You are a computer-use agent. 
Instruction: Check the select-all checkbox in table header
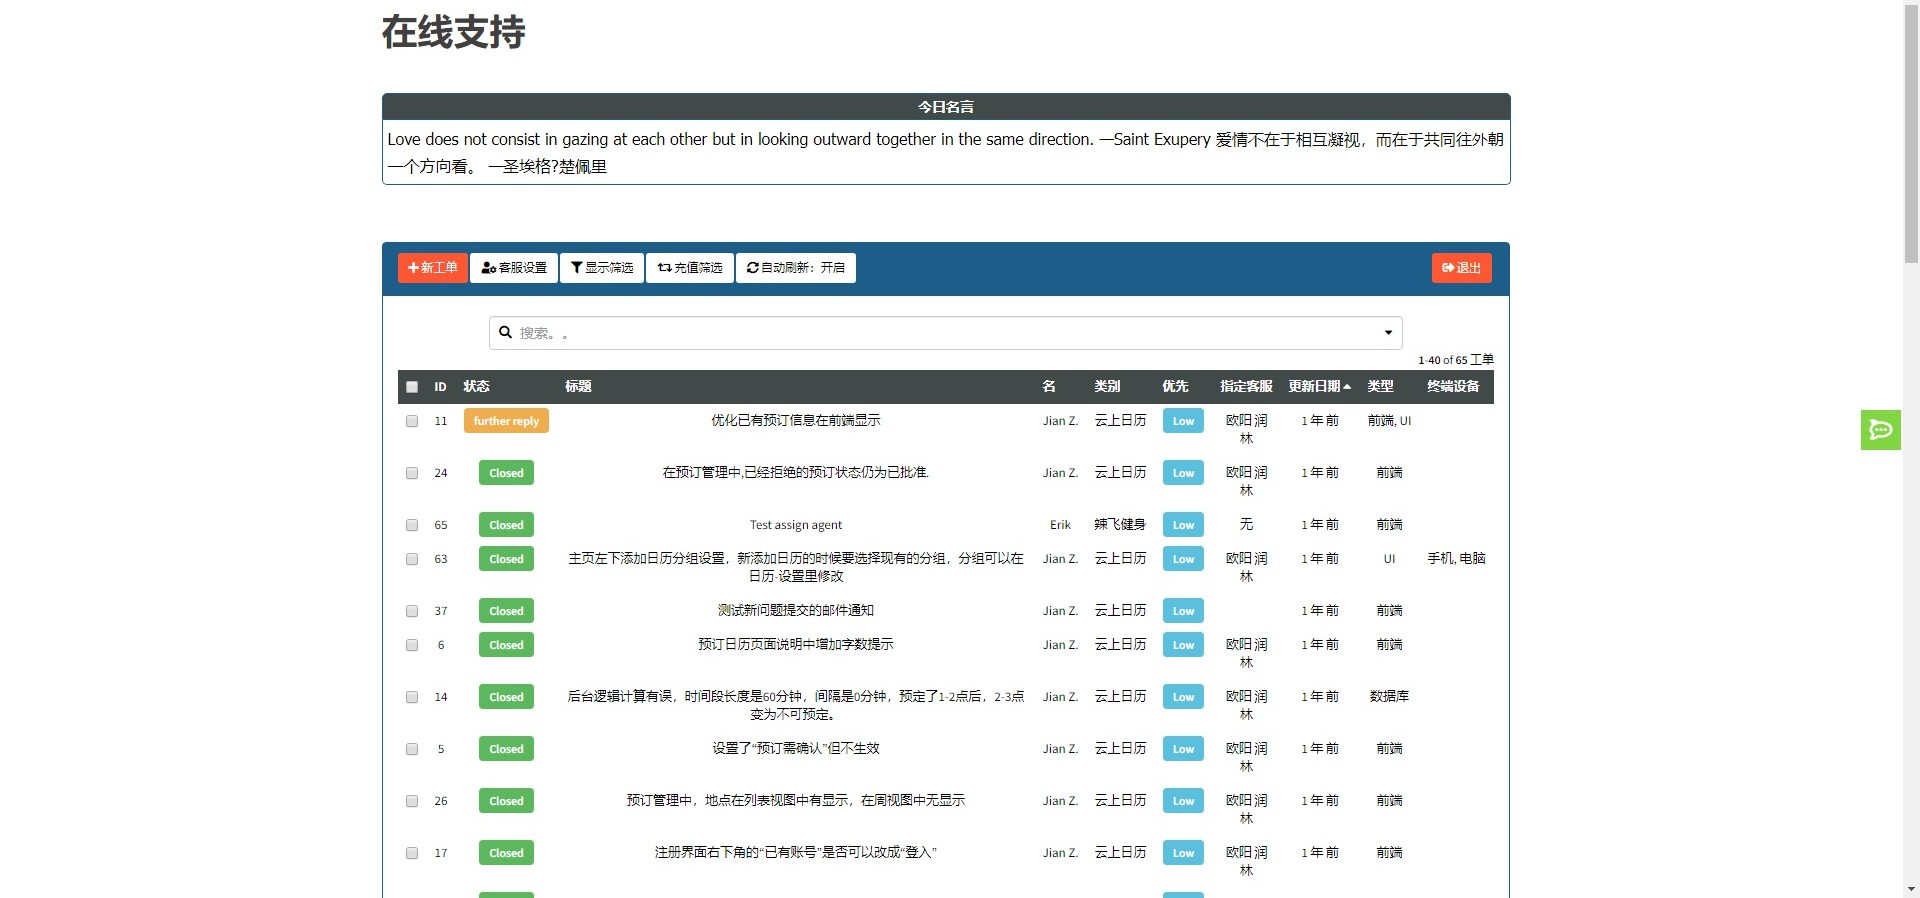(412, 387)
